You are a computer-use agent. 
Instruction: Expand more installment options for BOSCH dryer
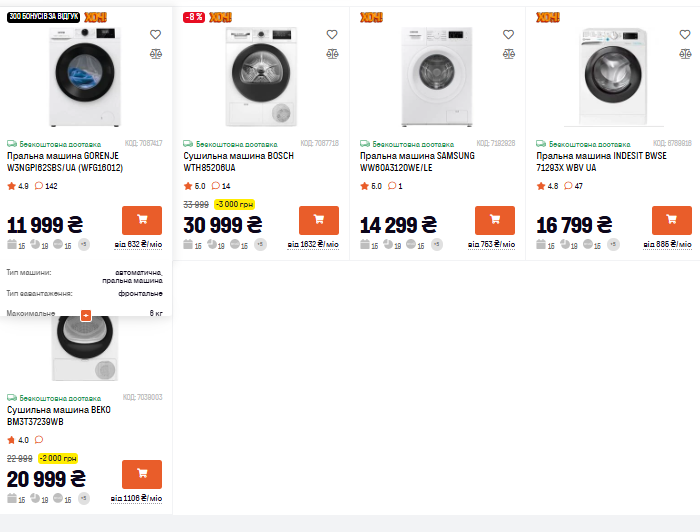pyautogui.click(x=260, y=244)
